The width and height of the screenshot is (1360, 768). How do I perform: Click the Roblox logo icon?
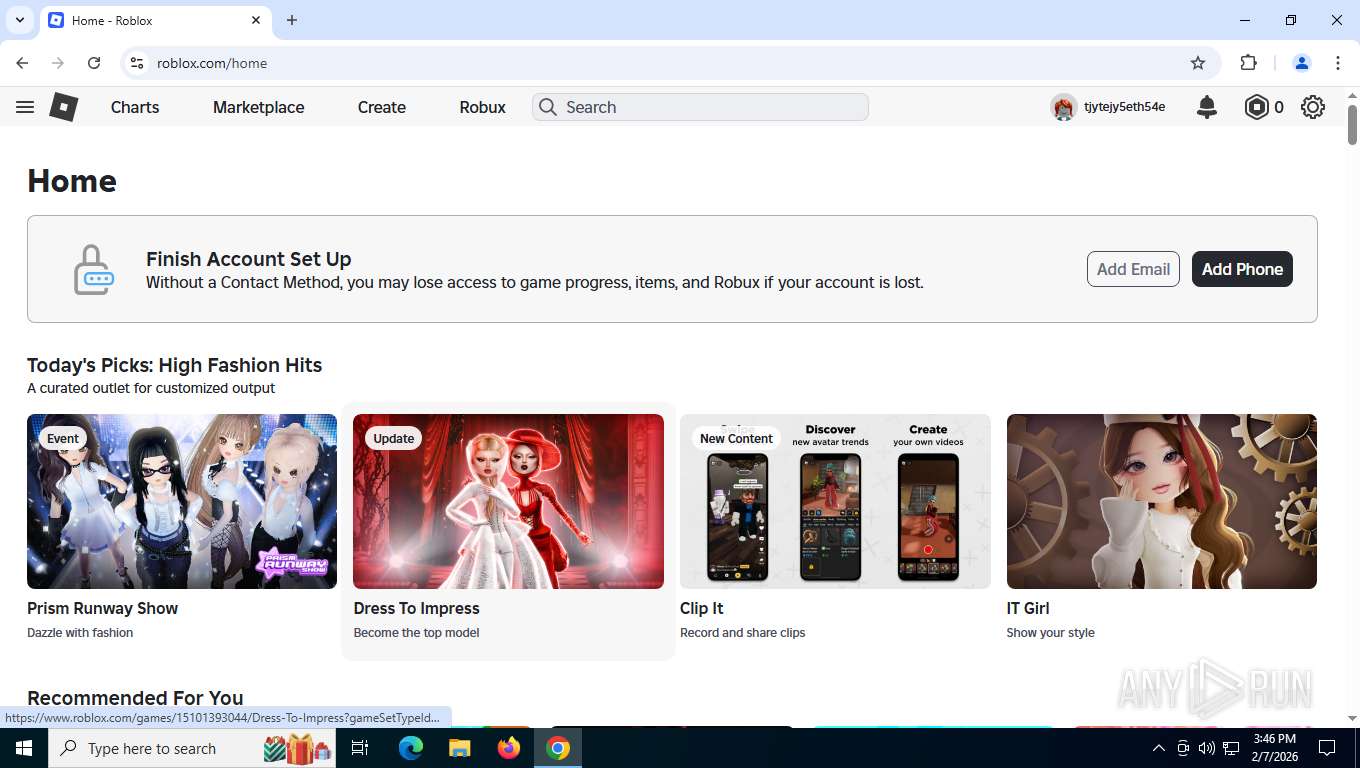[64, 107]
